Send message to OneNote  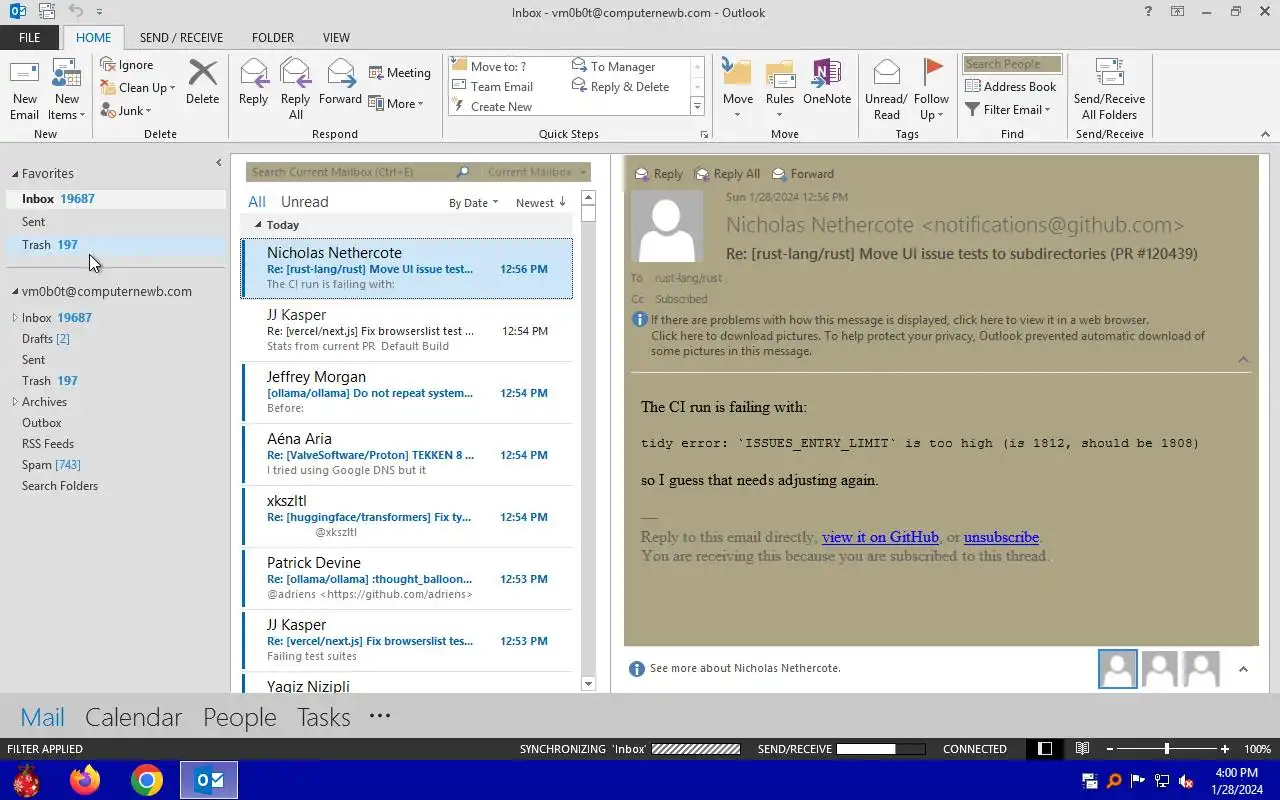tap(827, 82)
